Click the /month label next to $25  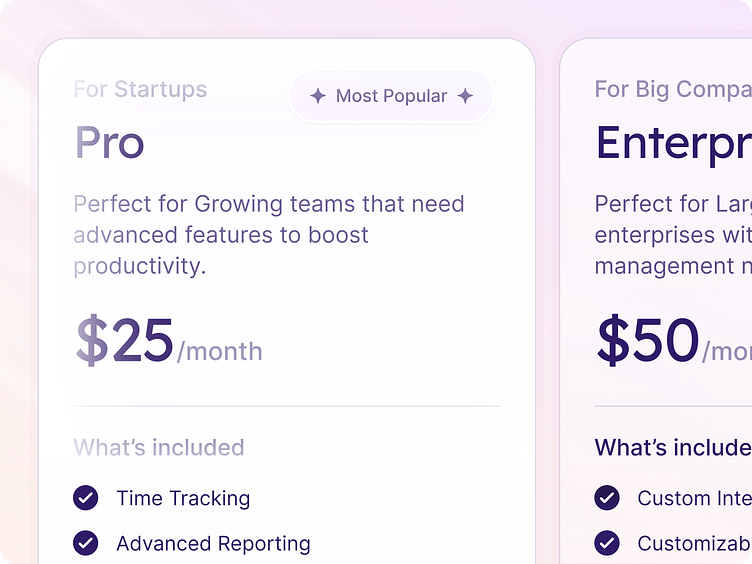pyautogui.click(x=220, y=352)
